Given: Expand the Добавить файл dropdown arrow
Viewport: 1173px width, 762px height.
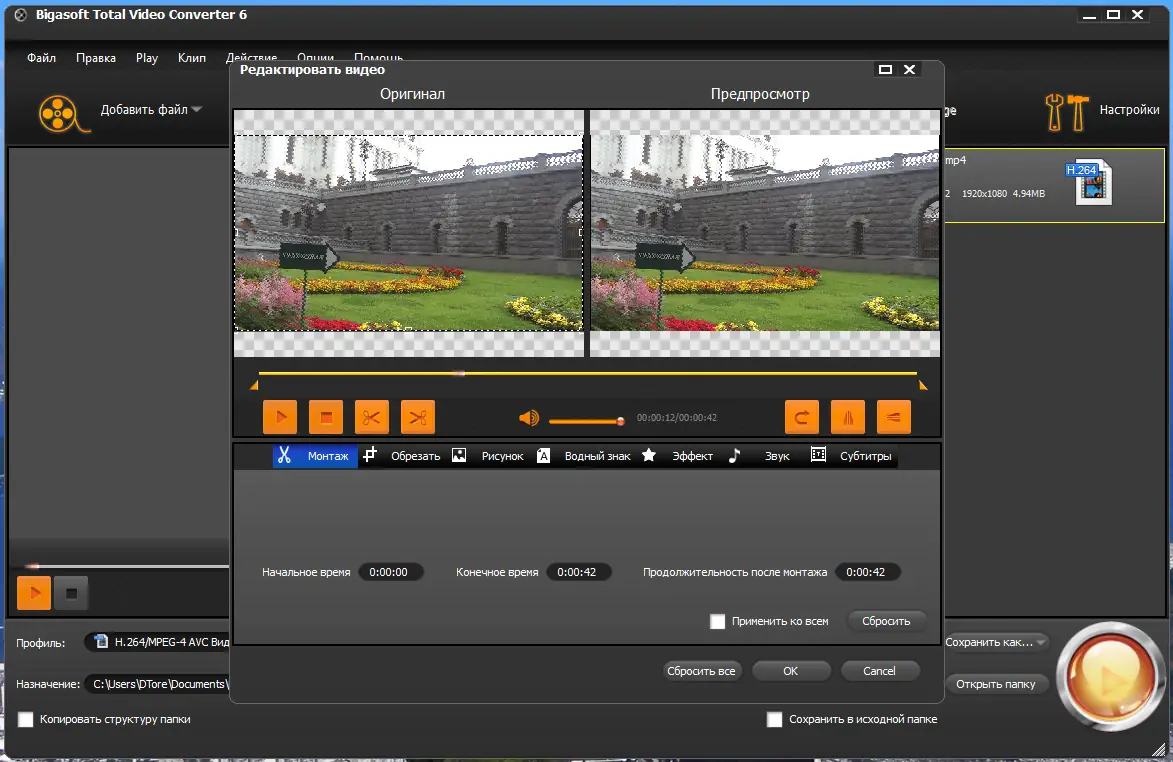Looking at the screenshot, I should coord(197,109).
